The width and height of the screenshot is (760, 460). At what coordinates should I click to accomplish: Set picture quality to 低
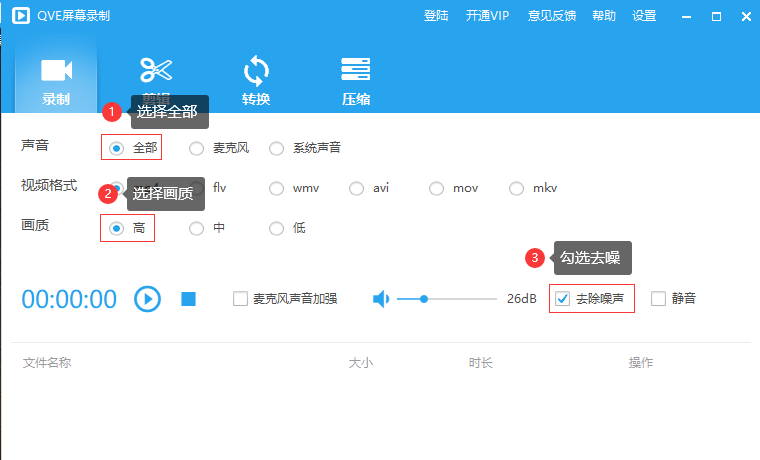(276, 228)
